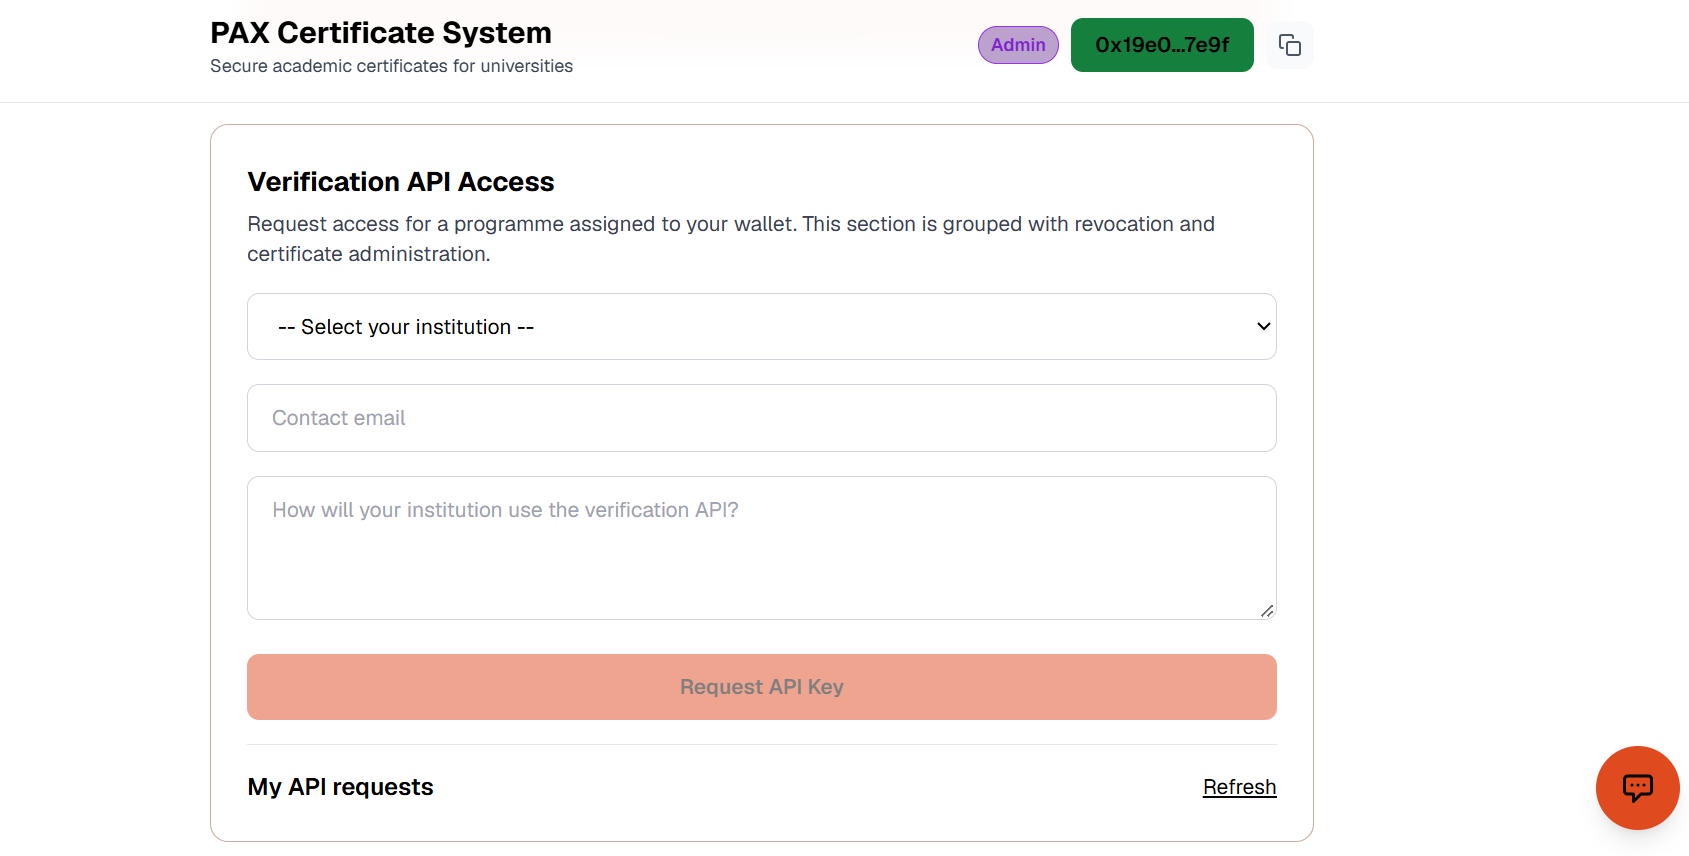
Task: Click the PAX Certificate System title
Action: coord(381,33)
